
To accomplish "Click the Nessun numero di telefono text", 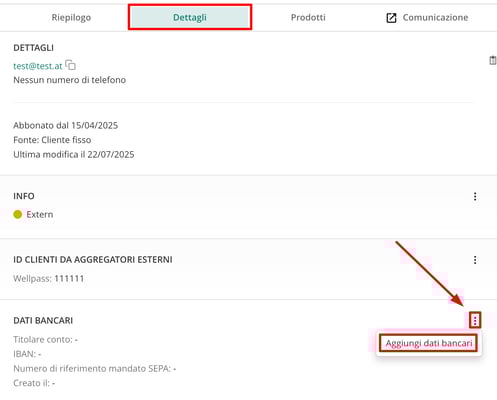I will tap(70, 80).
